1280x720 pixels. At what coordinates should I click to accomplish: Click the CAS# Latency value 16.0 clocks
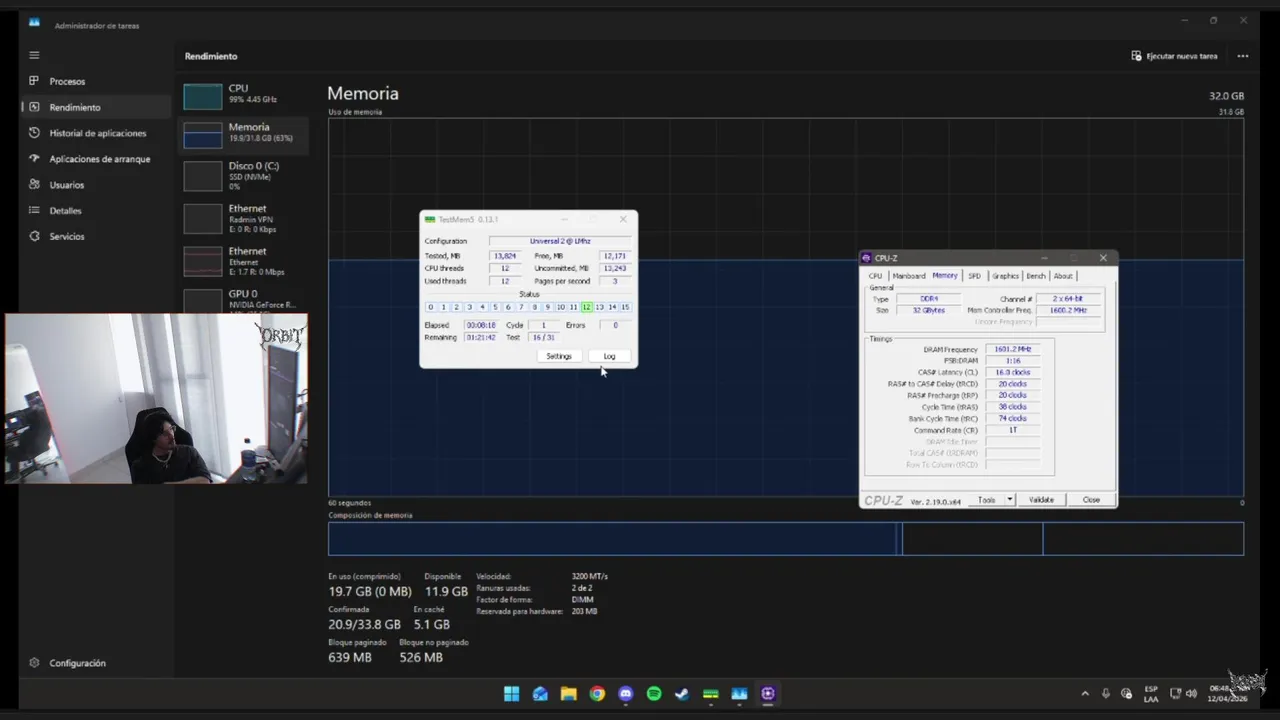(1013, 372)
